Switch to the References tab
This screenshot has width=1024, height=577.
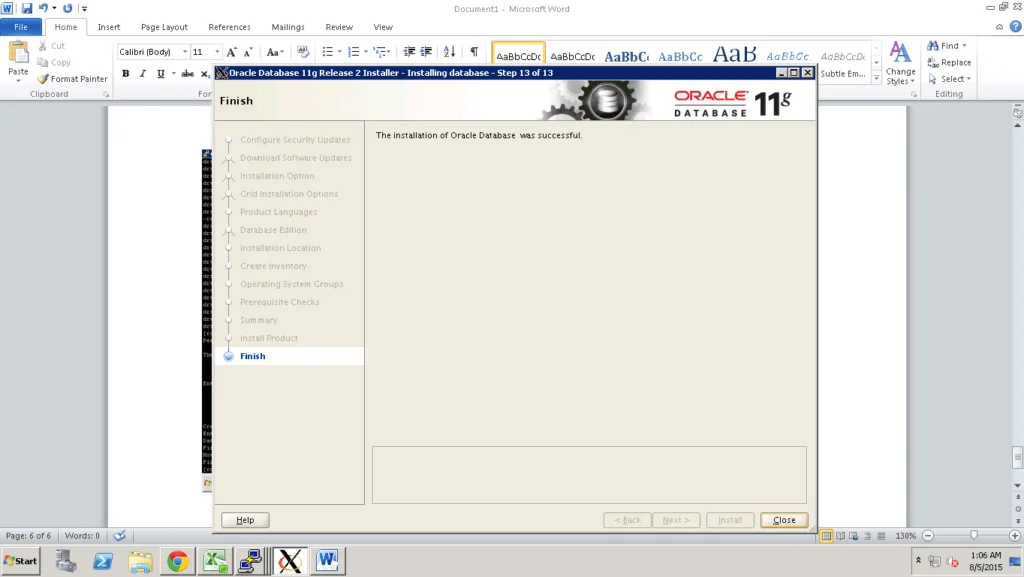[x=229, y=27]
